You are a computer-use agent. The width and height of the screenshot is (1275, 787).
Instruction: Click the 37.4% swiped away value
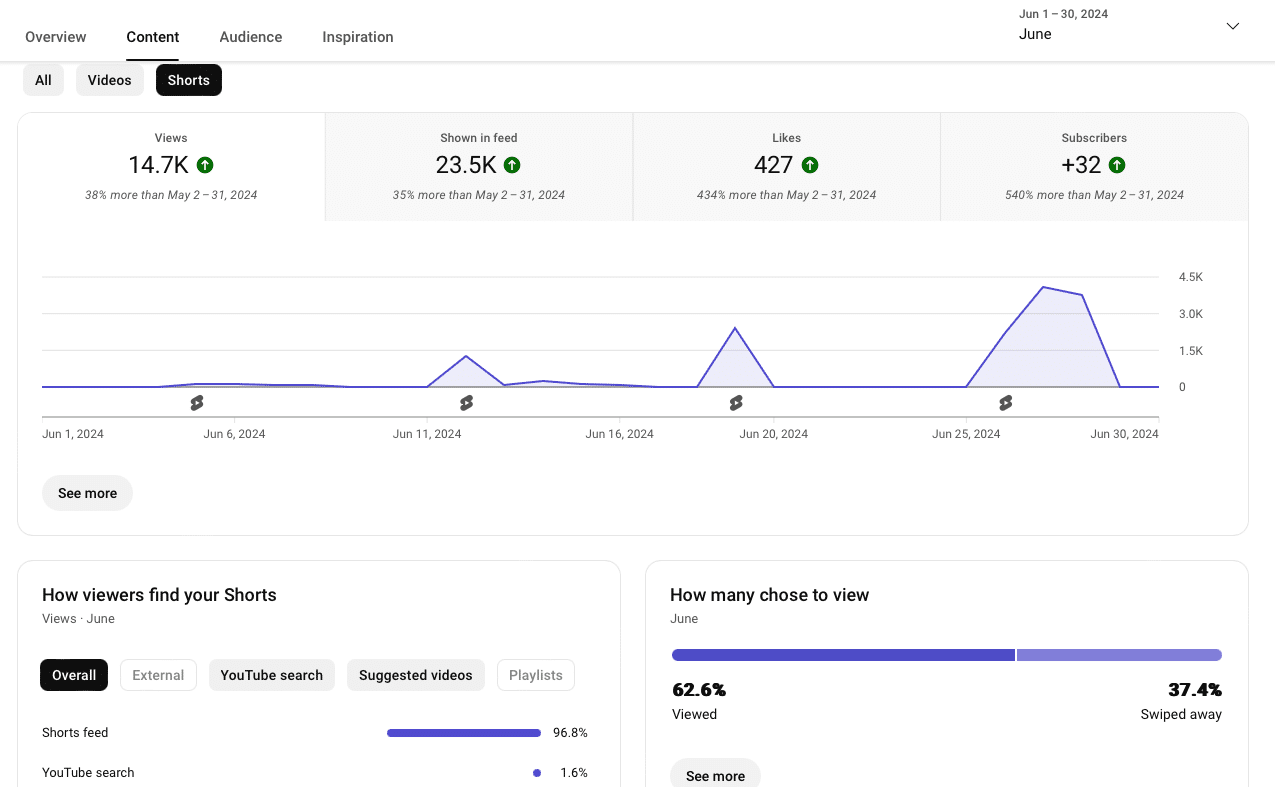pos(1195,690)
